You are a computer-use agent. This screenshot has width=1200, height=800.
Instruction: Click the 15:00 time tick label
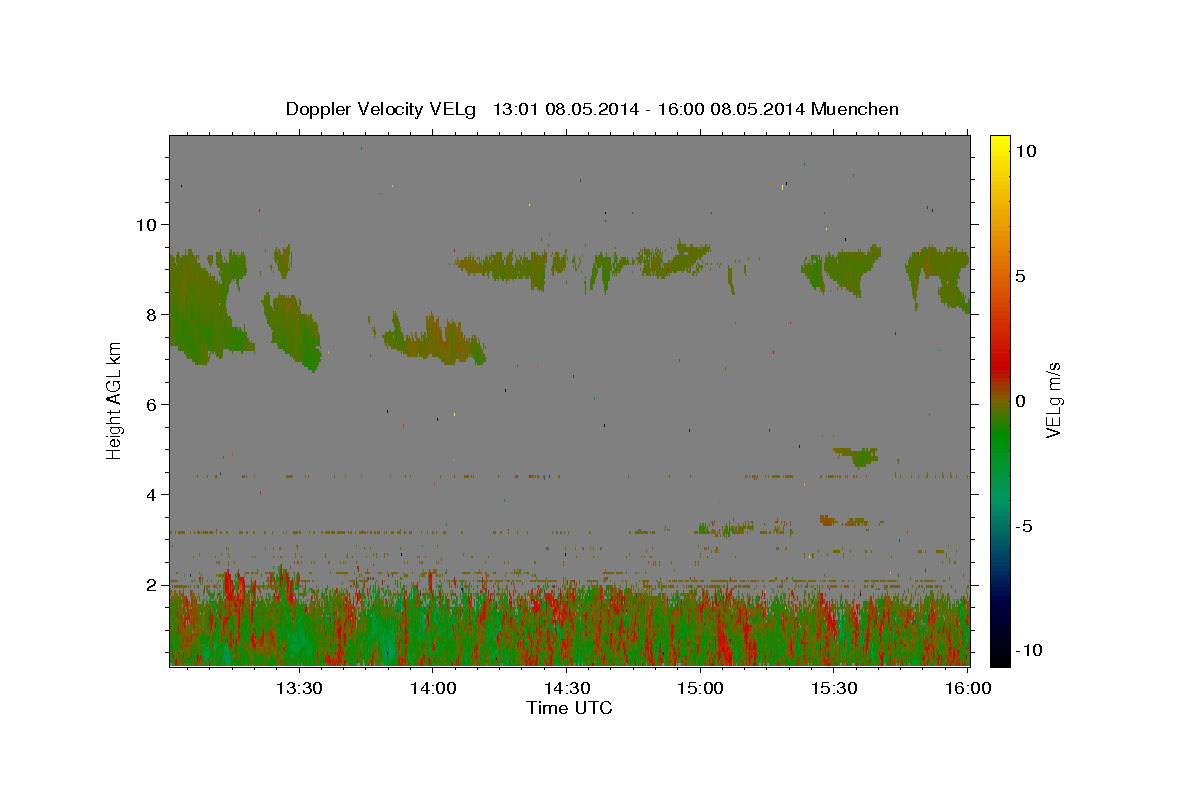coord(700,688)
